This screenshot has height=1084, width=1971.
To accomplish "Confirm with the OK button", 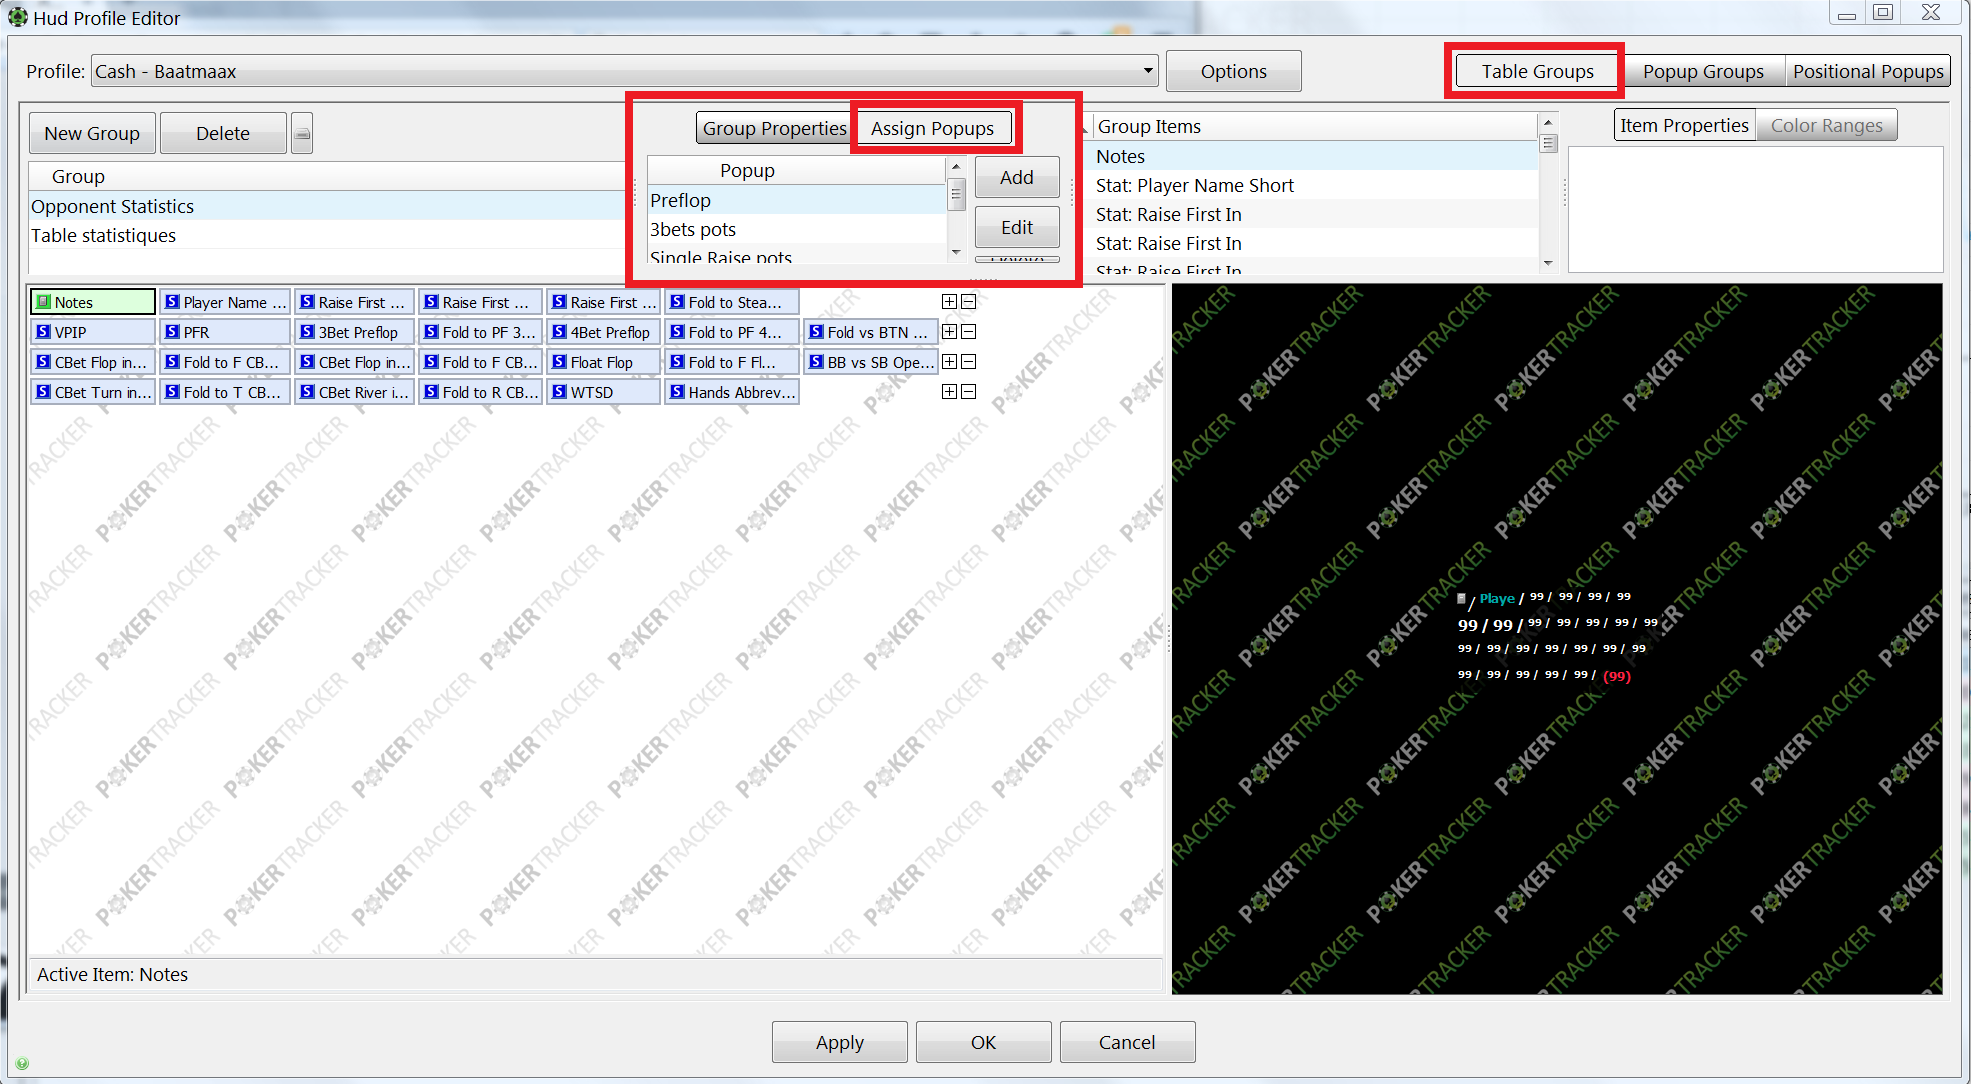I will (x=983, y=1042).
